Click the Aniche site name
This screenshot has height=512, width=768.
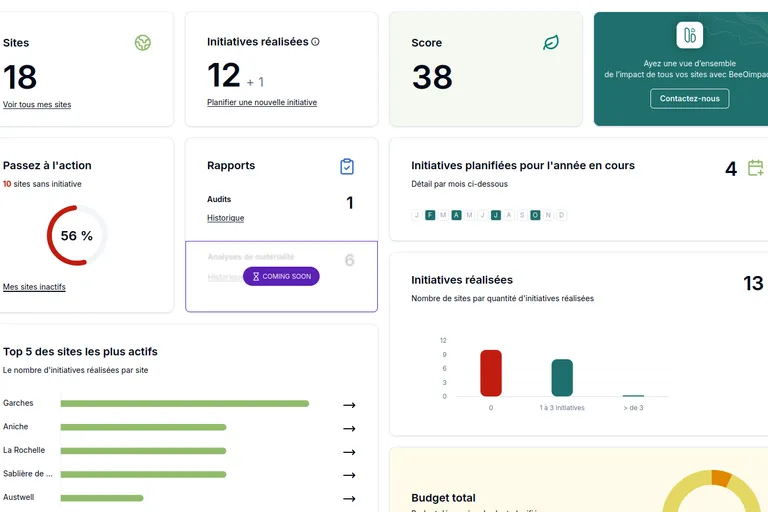tap(16, 426)
